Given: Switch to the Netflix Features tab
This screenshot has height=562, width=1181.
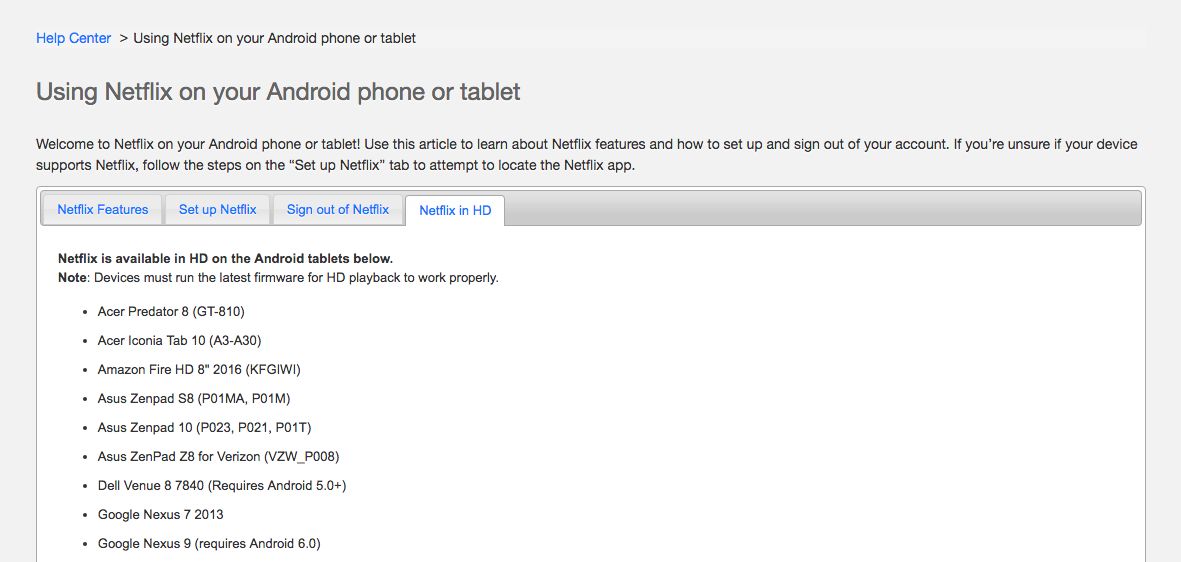Looking at the screenshot, I should pyautogui.click(x=102, y=209).
